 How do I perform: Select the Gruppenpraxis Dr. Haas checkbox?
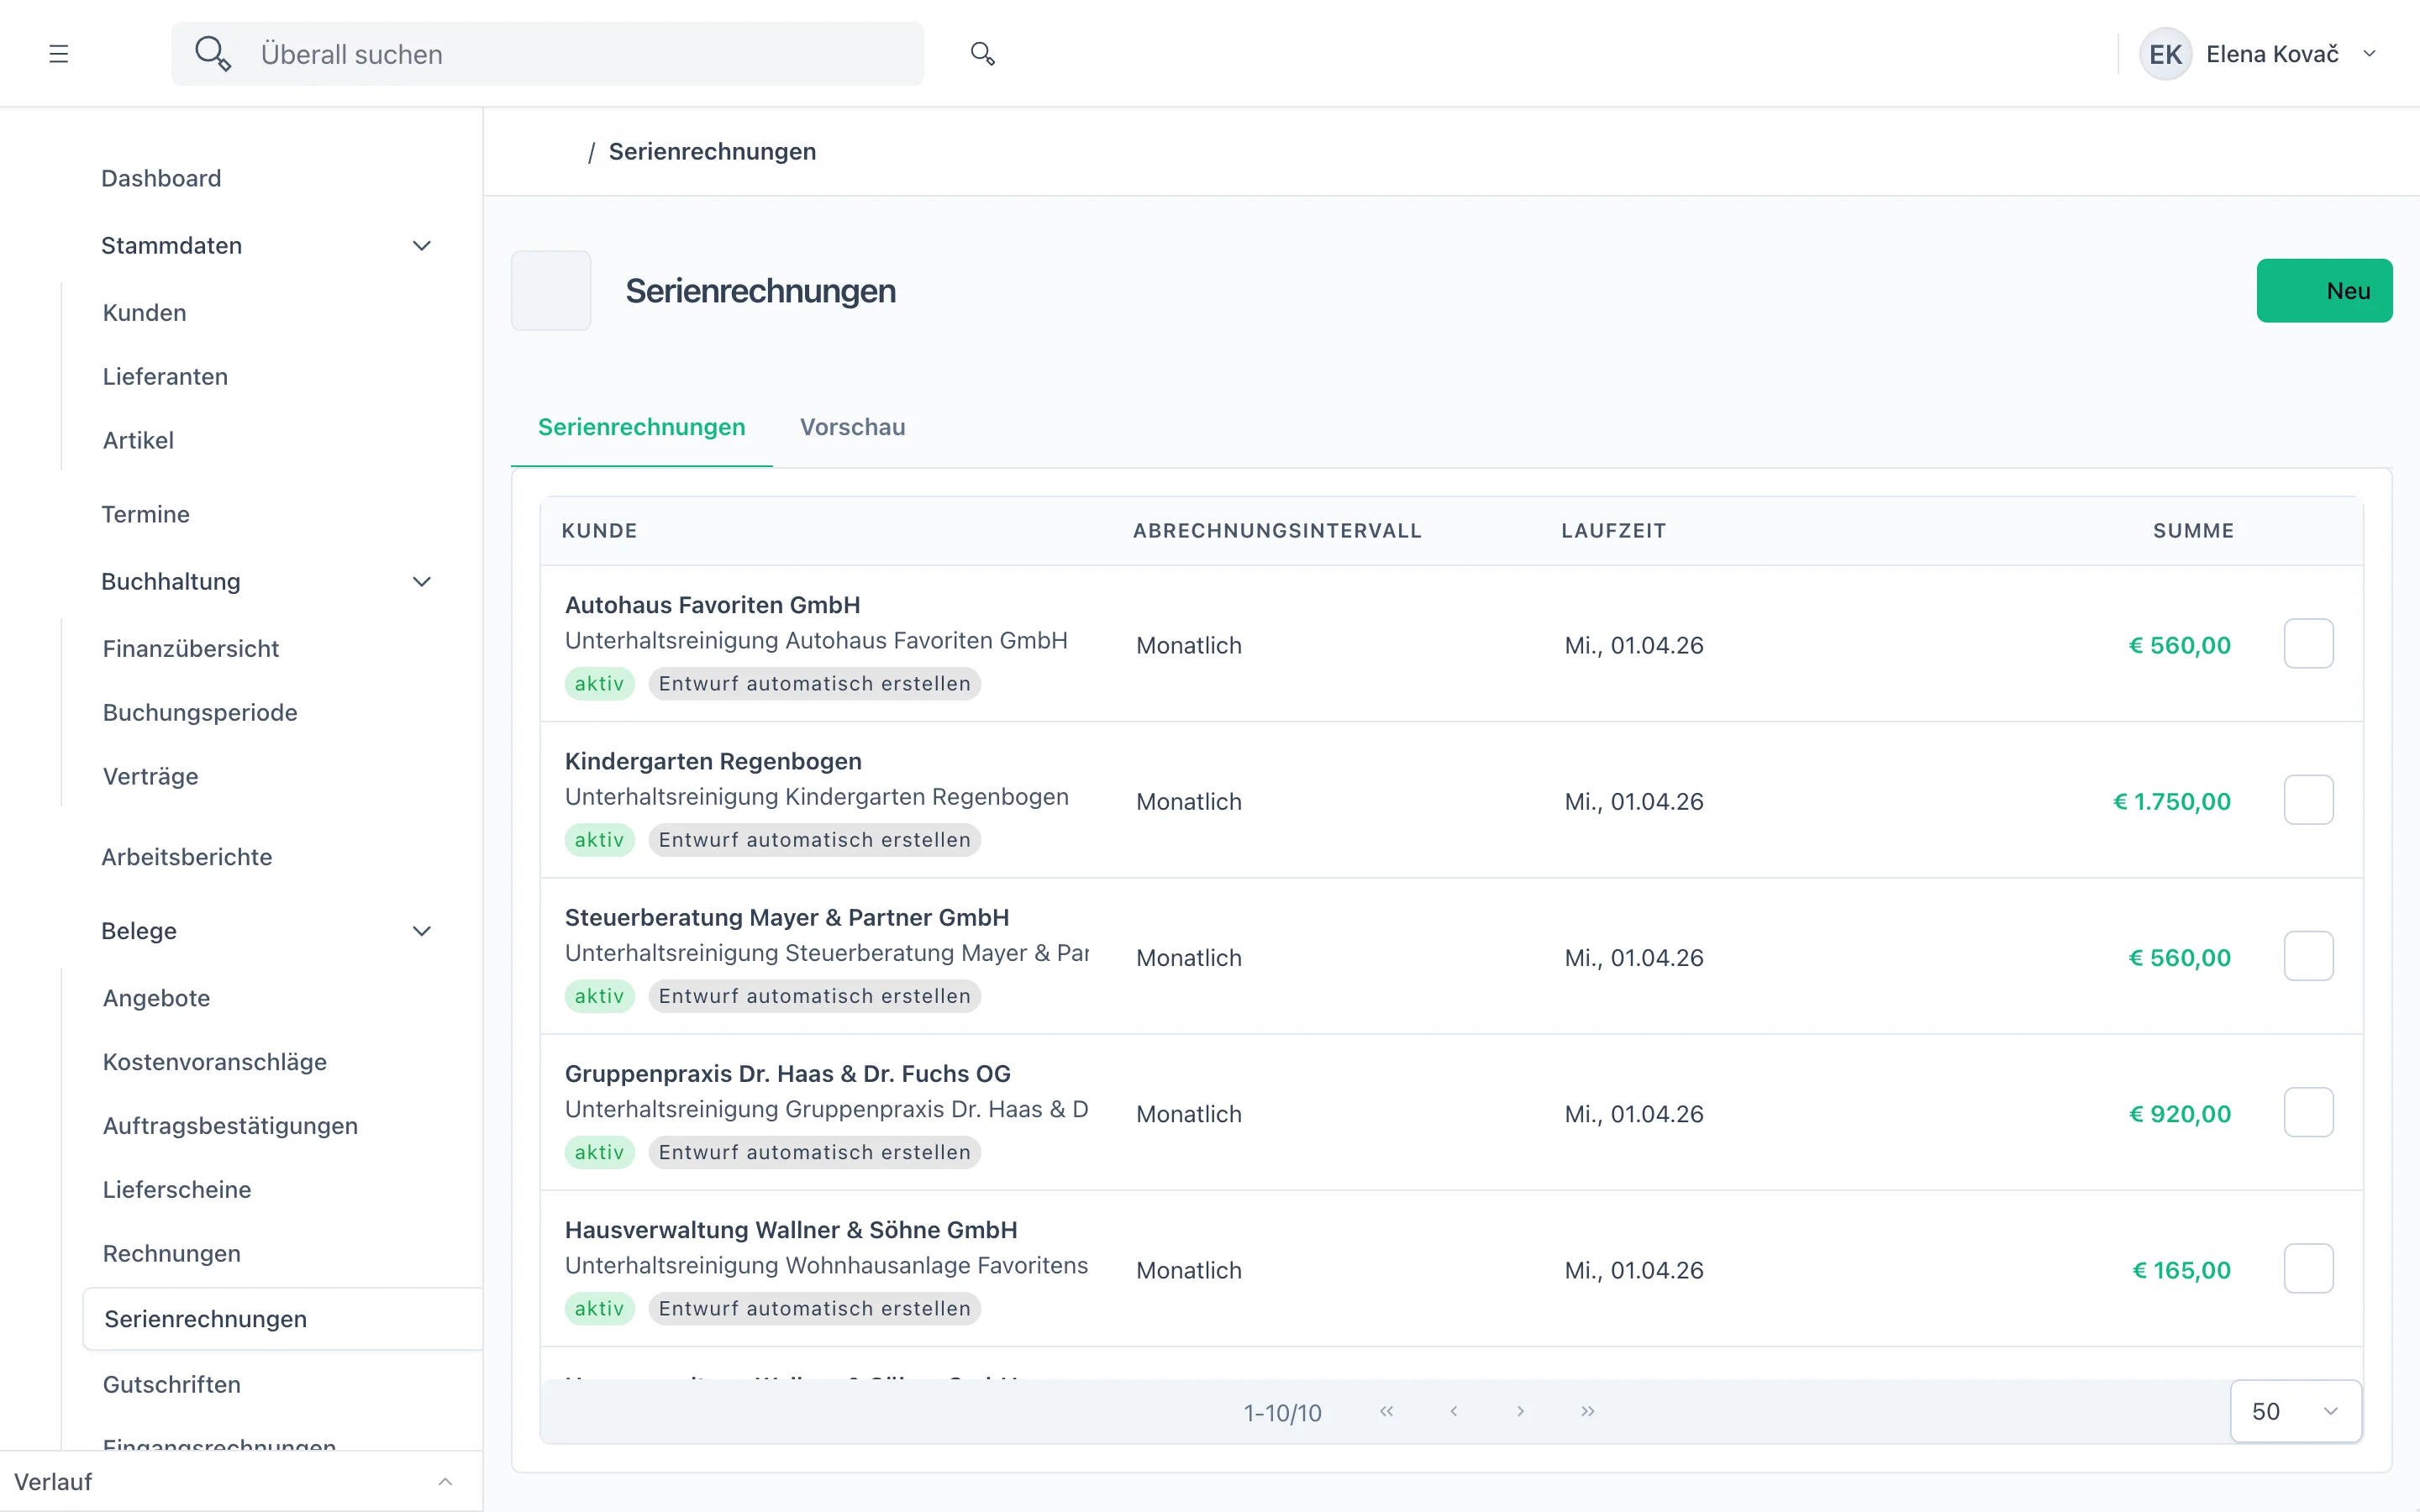(x=2308, y=1112)
